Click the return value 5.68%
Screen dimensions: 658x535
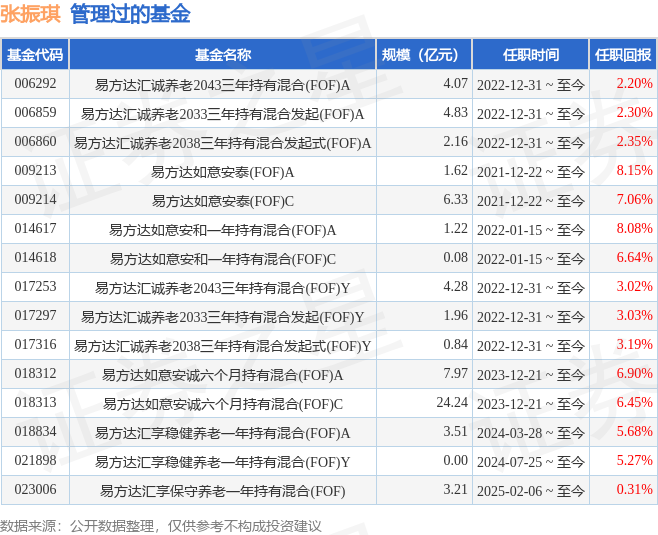(x=634, y=431)
